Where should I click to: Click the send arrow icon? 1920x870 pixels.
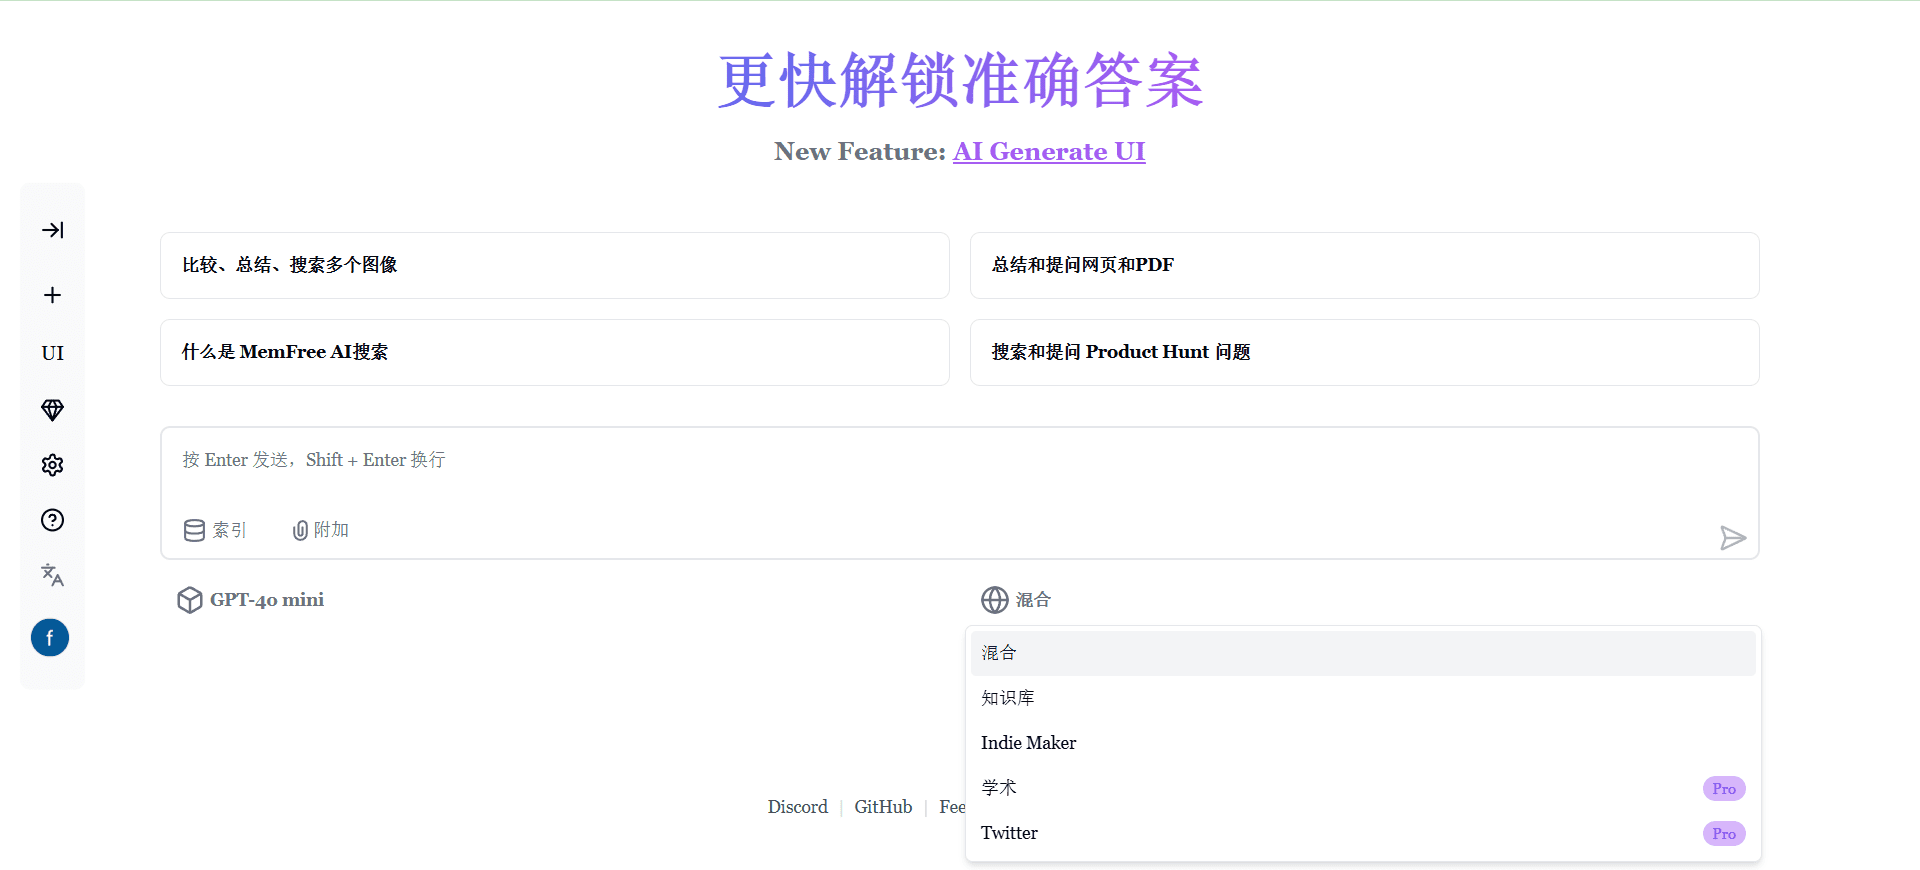pos(1733,538)
